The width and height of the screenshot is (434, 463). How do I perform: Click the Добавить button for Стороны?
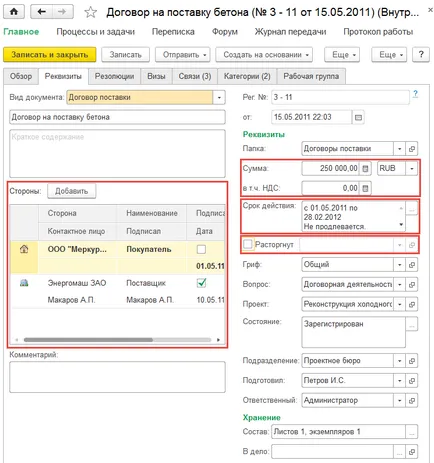[71, 191]
